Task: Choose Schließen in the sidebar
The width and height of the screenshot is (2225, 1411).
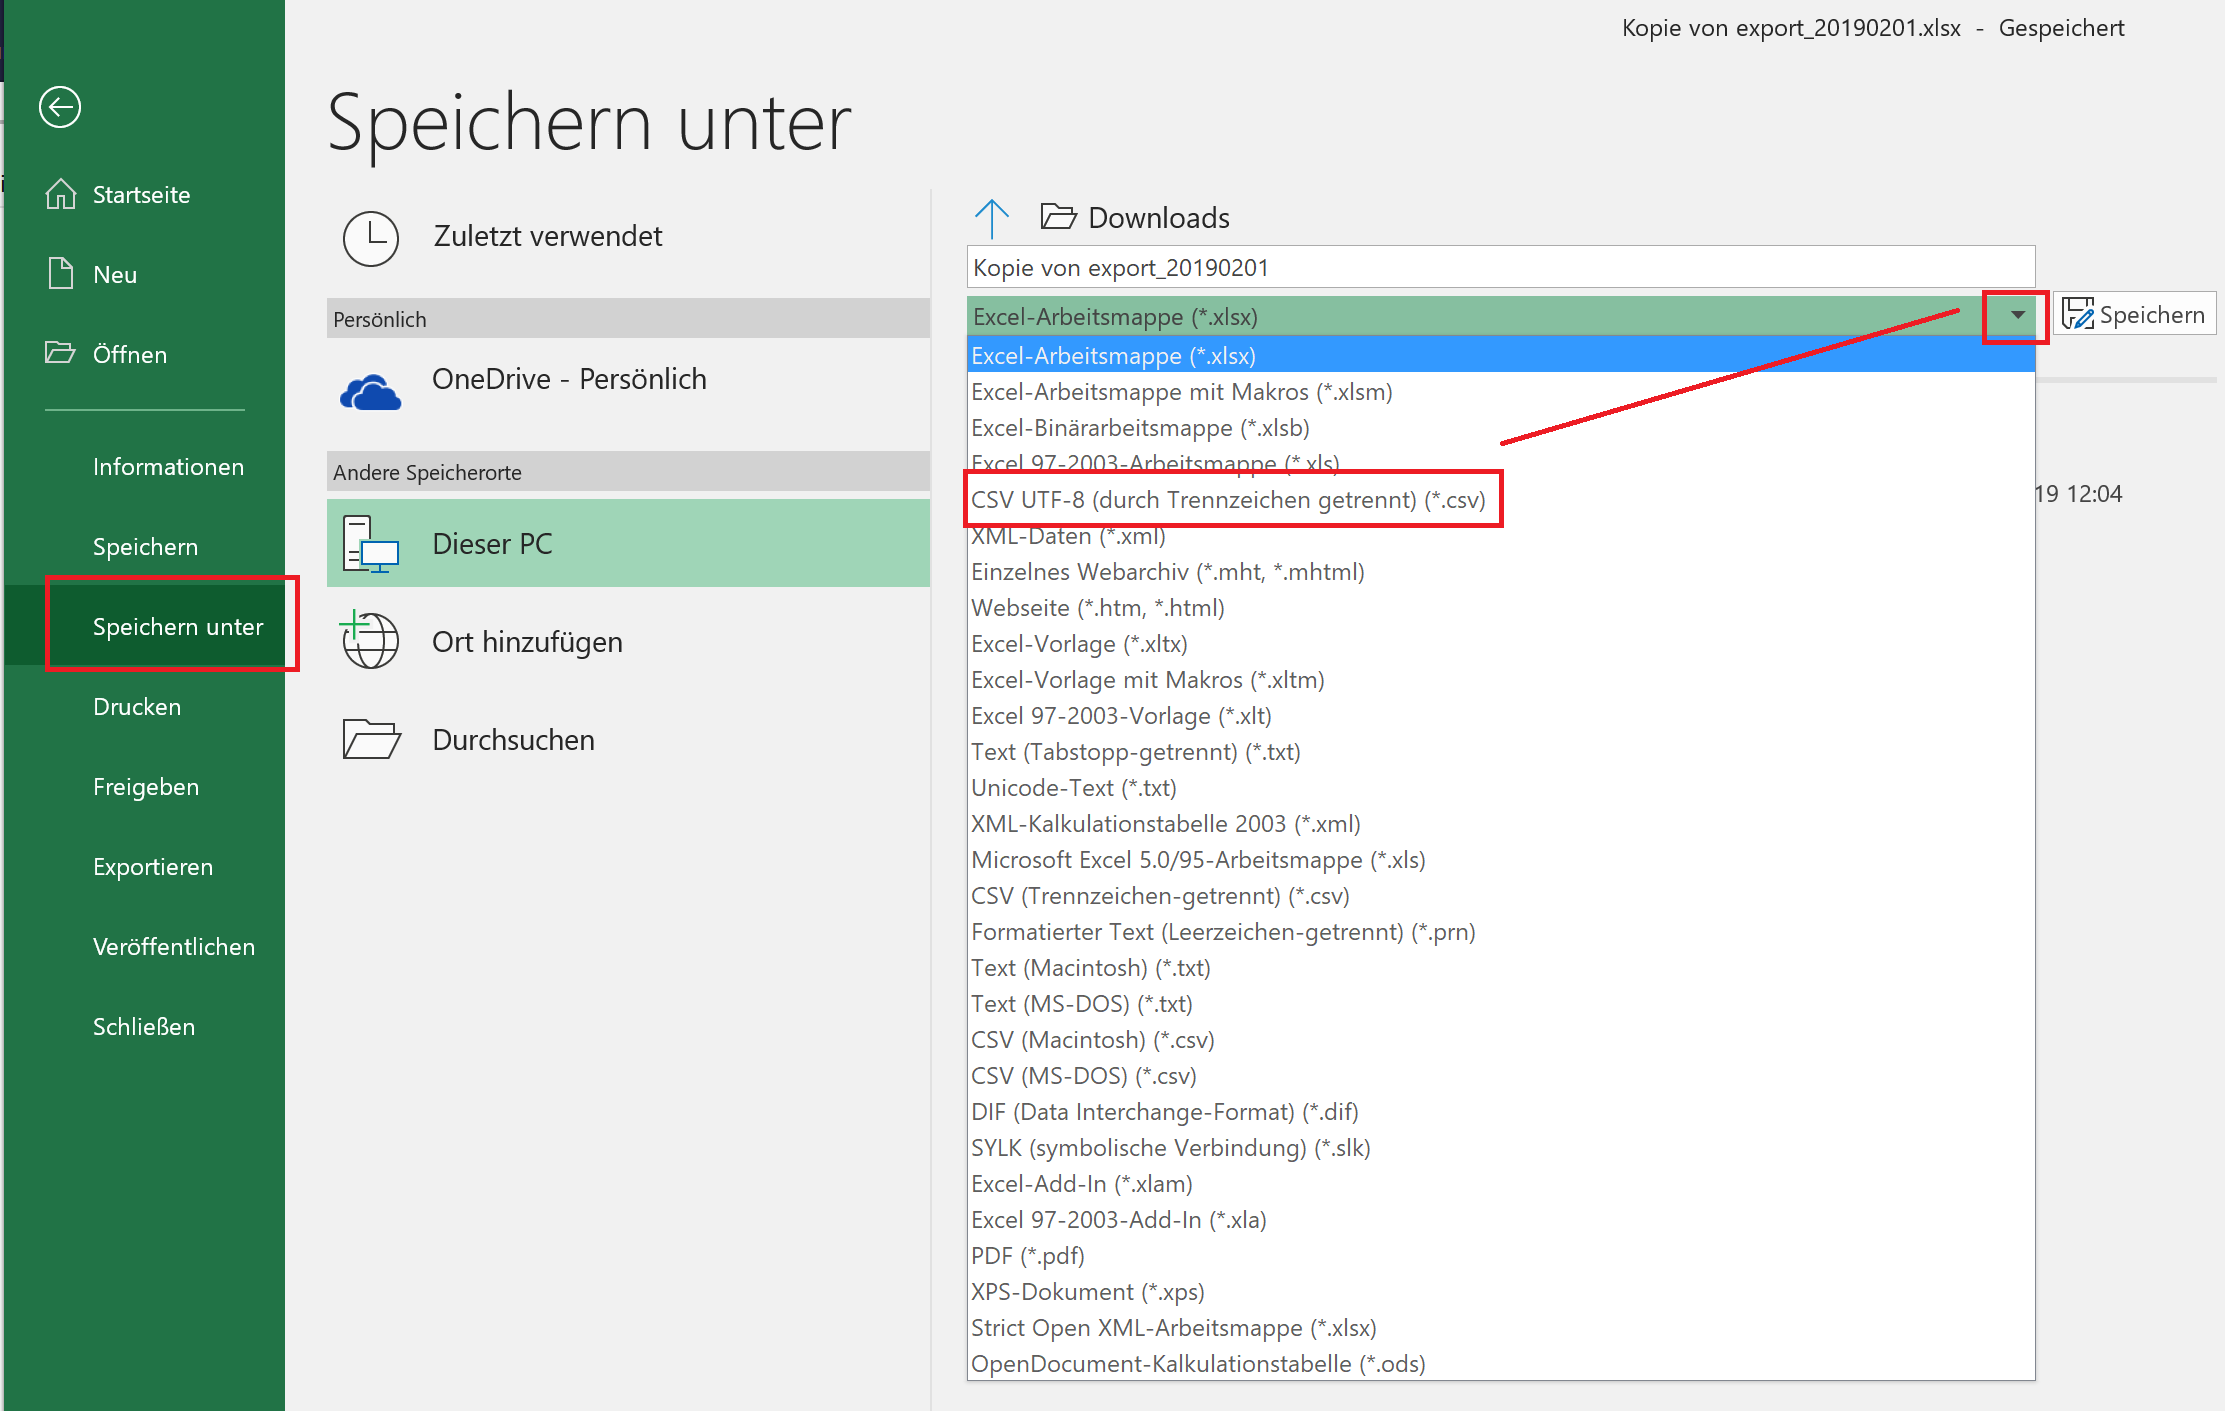Action: (x=144, y=1027)
